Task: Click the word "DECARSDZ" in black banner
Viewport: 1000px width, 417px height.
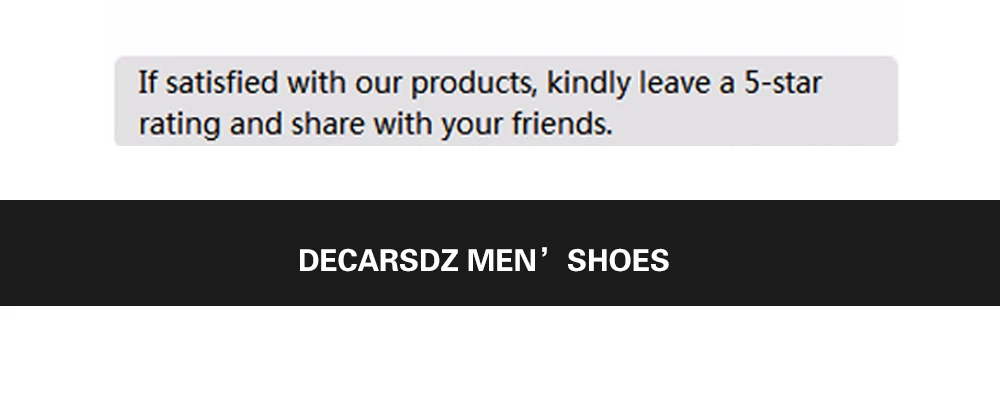Action: (378, 261)
